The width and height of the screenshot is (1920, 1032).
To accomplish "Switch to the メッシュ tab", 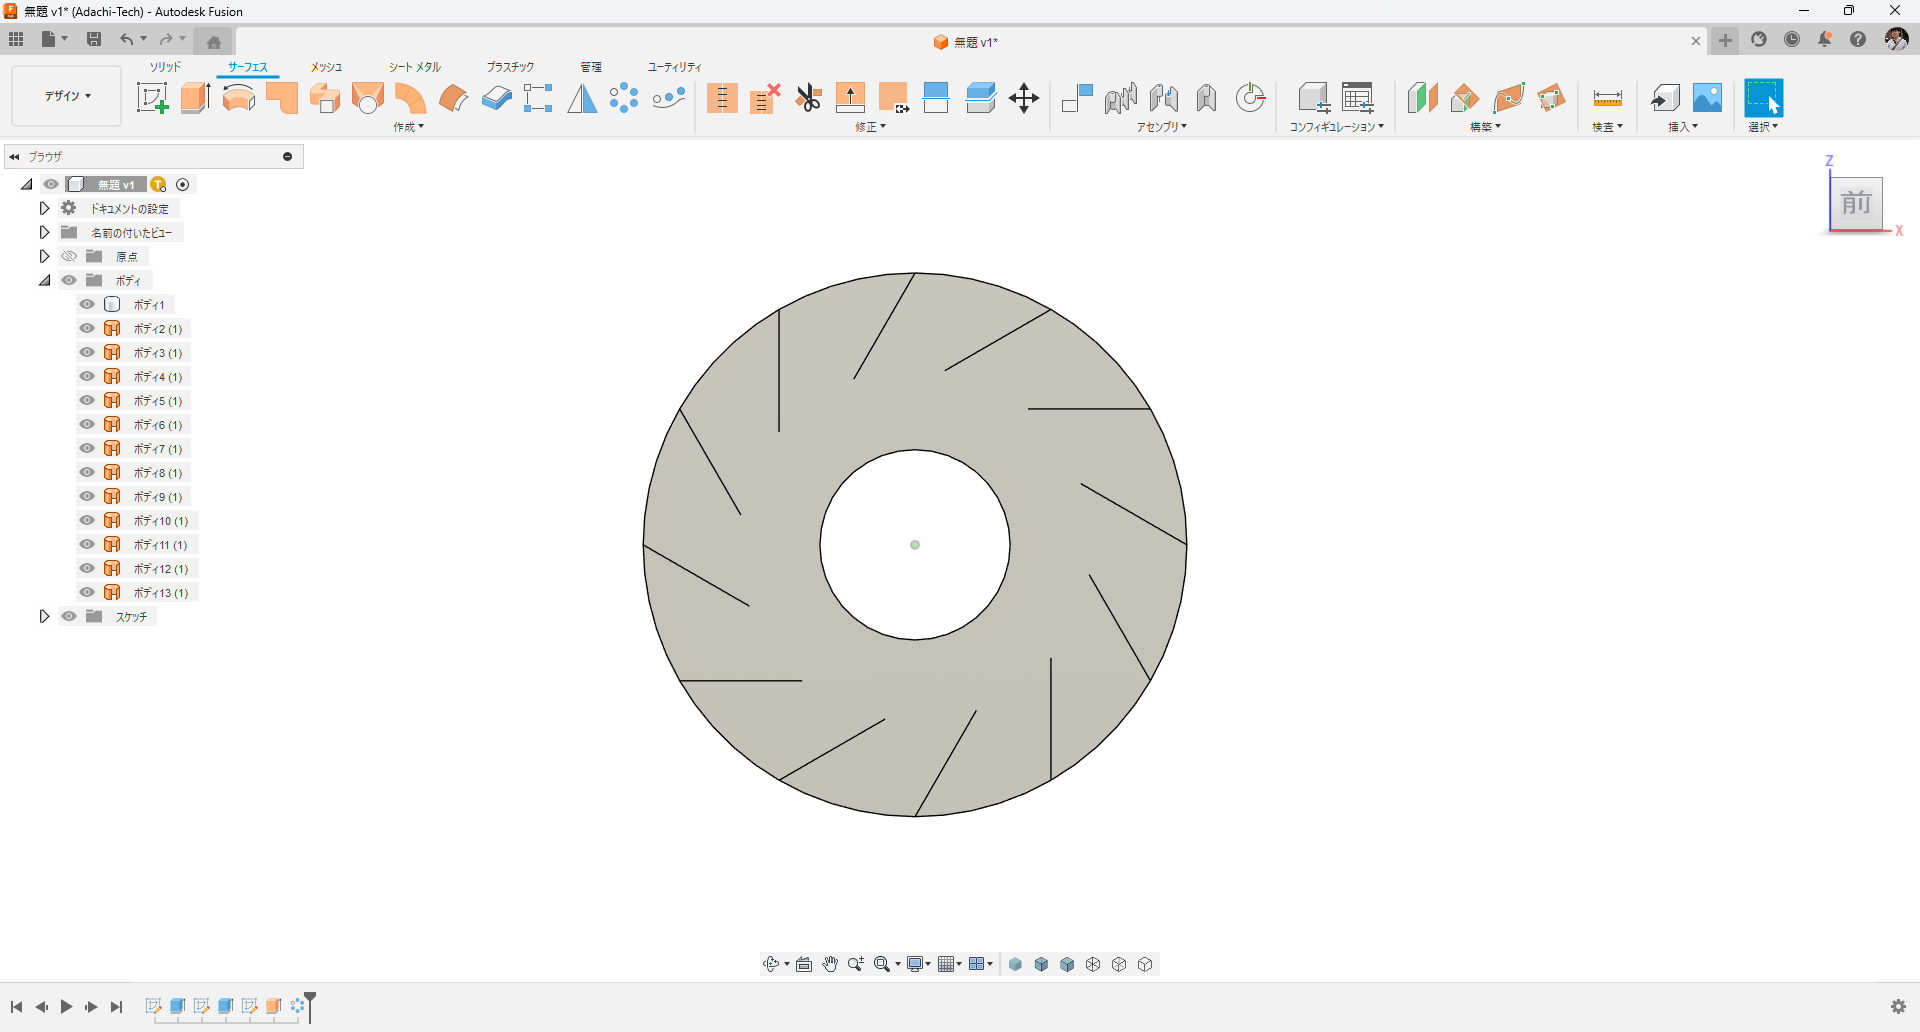I will (x=326, y=67).
